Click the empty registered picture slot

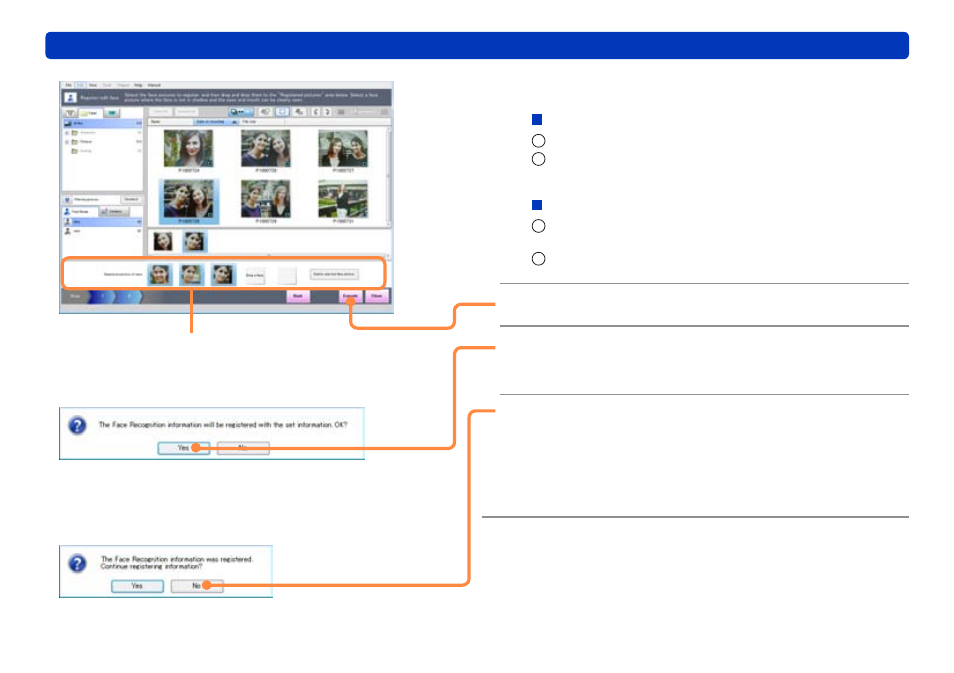pos(287,276)
